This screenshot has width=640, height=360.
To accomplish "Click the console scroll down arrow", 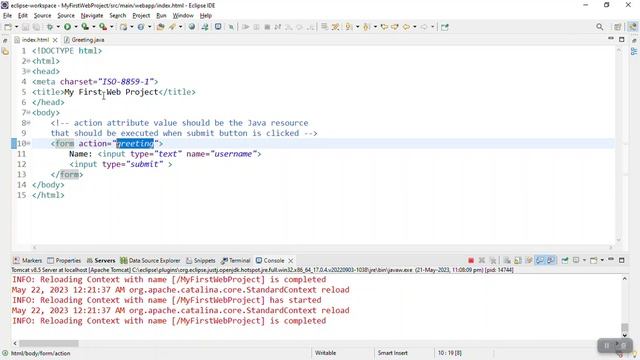I will click(x=624, y=336).
